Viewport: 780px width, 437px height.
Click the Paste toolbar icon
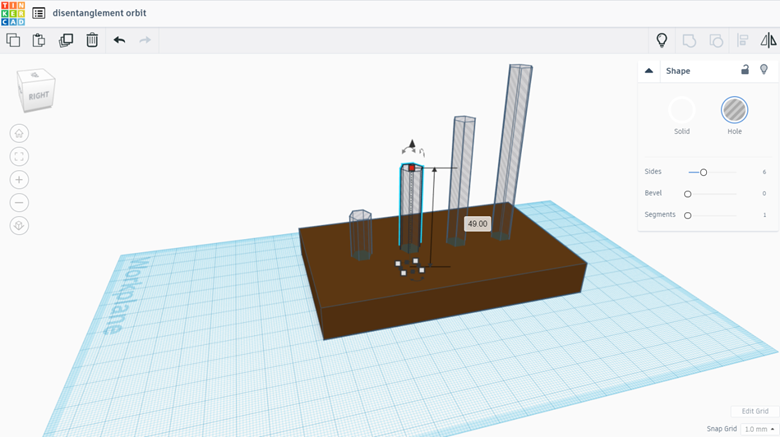[x=39, y=40]
